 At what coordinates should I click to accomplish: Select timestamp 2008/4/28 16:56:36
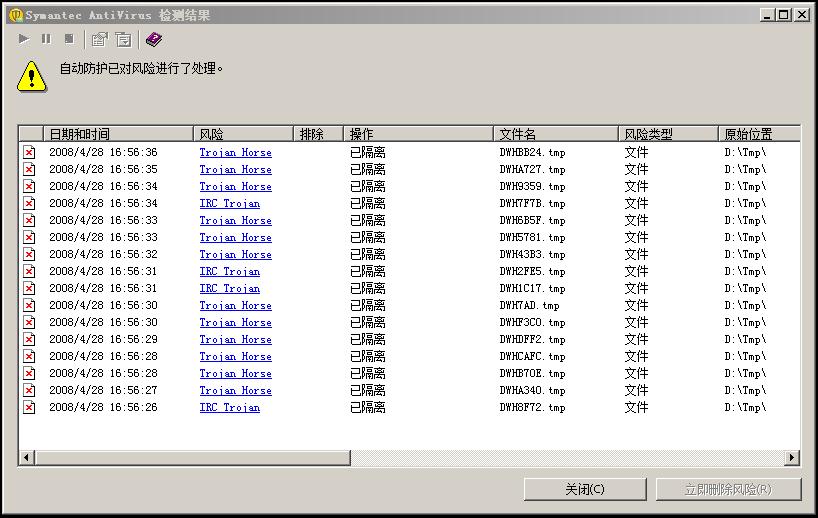point(103,152)
